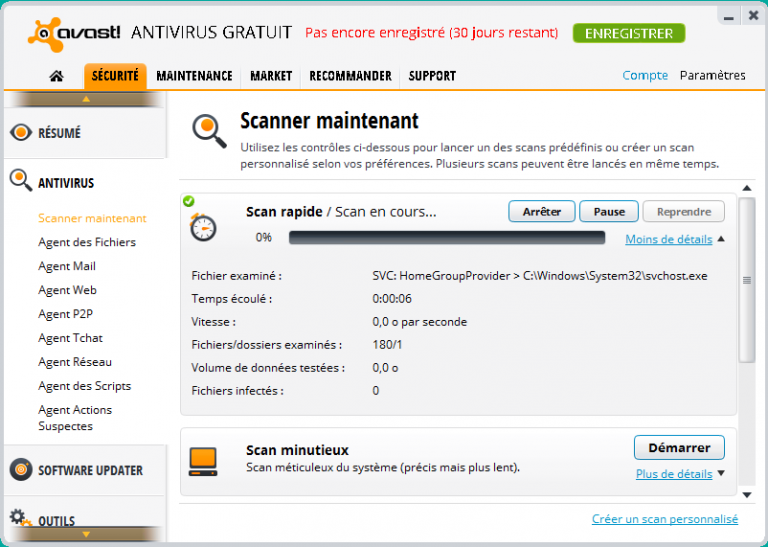Click the elapsed time 0:00:06
Screen dimensions: 768x547
pos(392,299)
